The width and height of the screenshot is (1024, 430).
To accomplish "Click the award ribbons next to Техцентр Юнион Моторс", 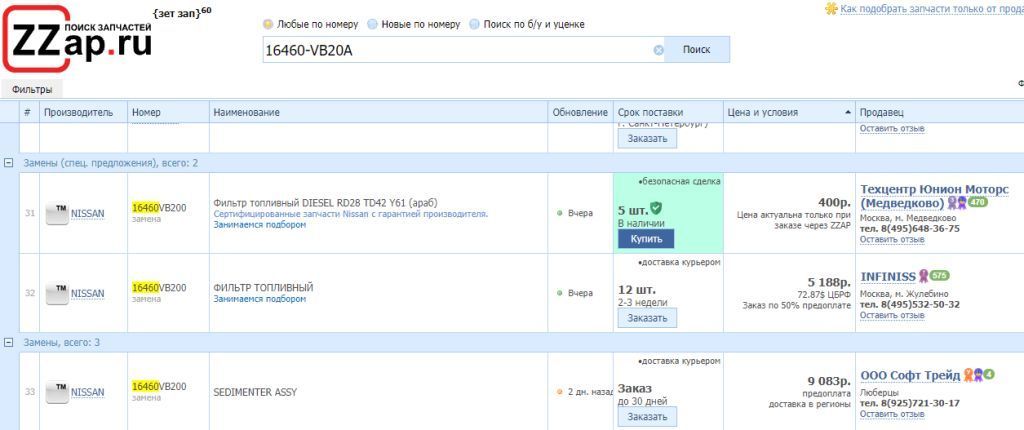I will point(957,203).
